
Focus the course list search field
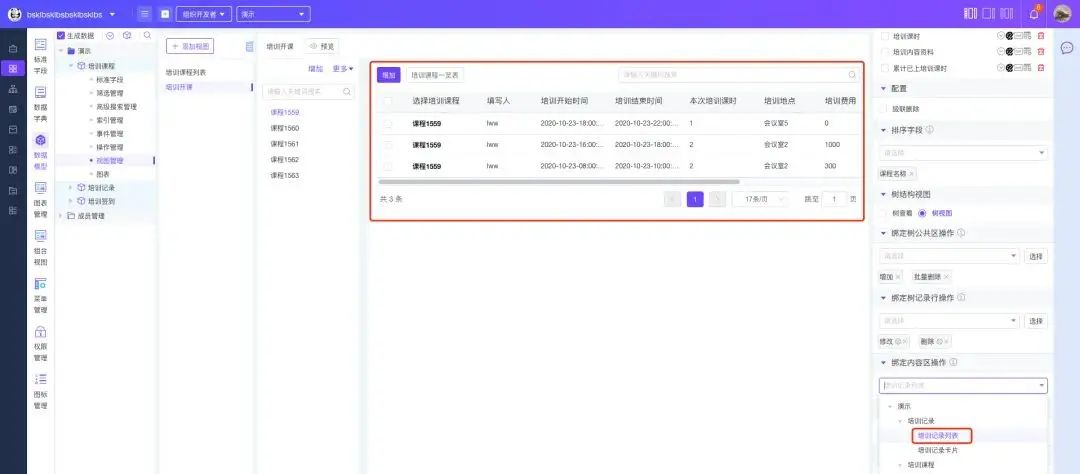coord(308,91)
